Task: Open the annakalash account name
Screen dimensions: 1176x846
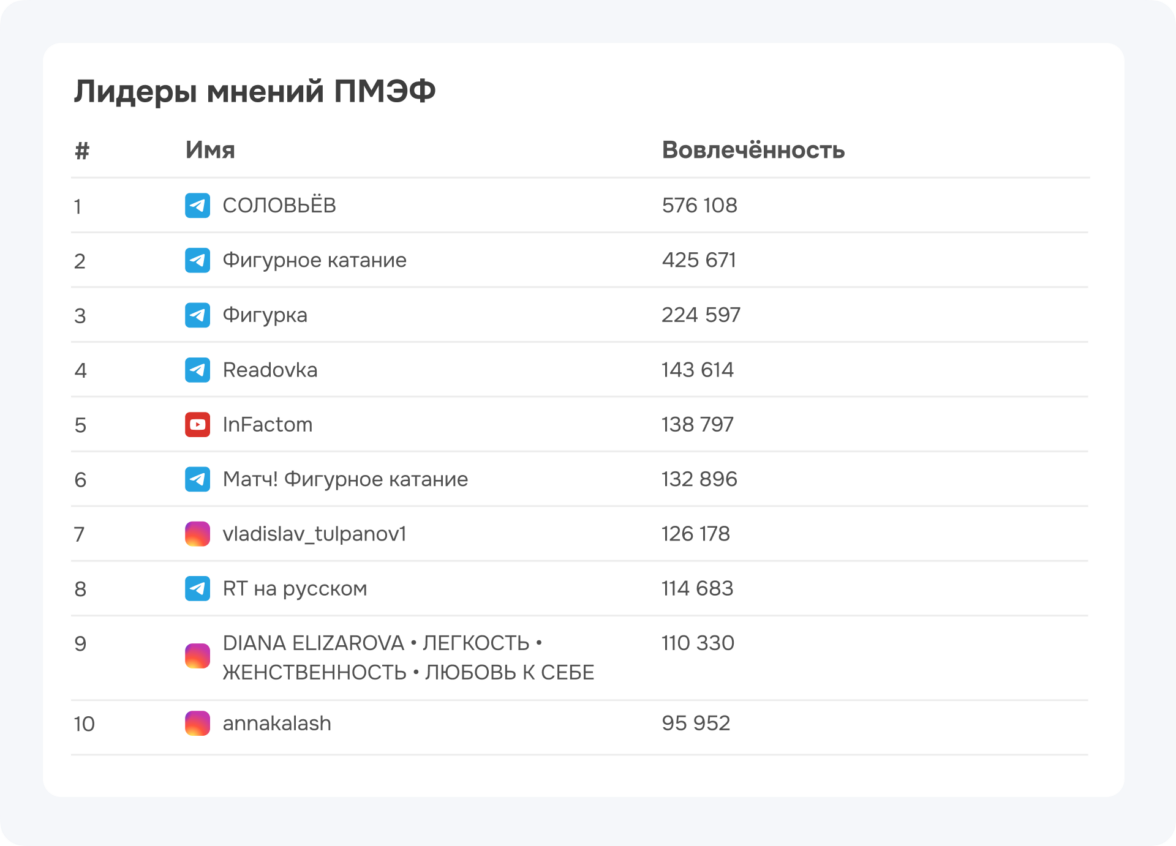Action: point(277,723)
